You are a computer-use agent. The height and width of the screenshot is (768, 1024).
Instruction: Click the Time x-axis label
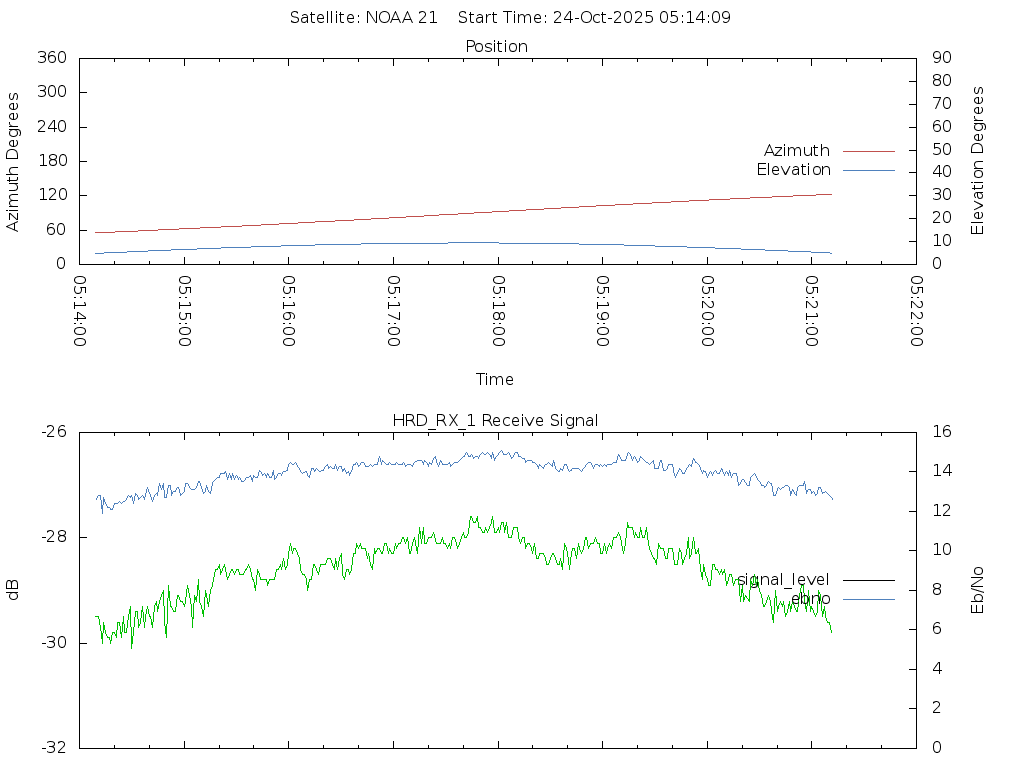[495, 379]
